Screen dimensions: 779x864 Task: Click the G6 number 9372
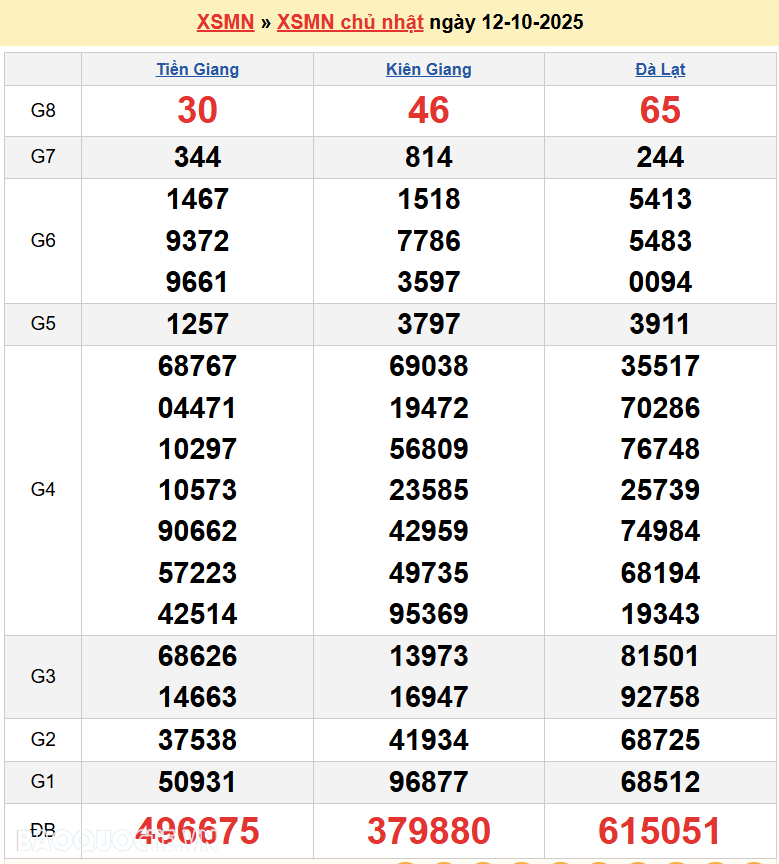click(197, 241)
